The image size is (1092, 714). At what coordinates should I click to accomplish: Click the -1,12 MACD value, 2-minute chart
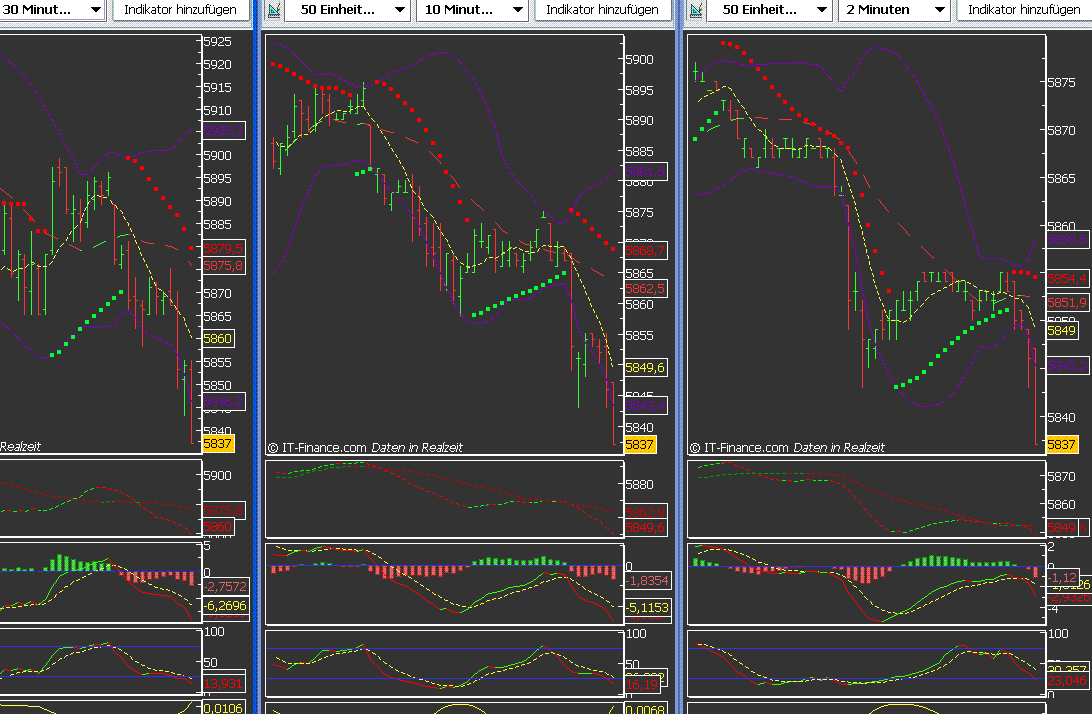[x=1063, y=577]
